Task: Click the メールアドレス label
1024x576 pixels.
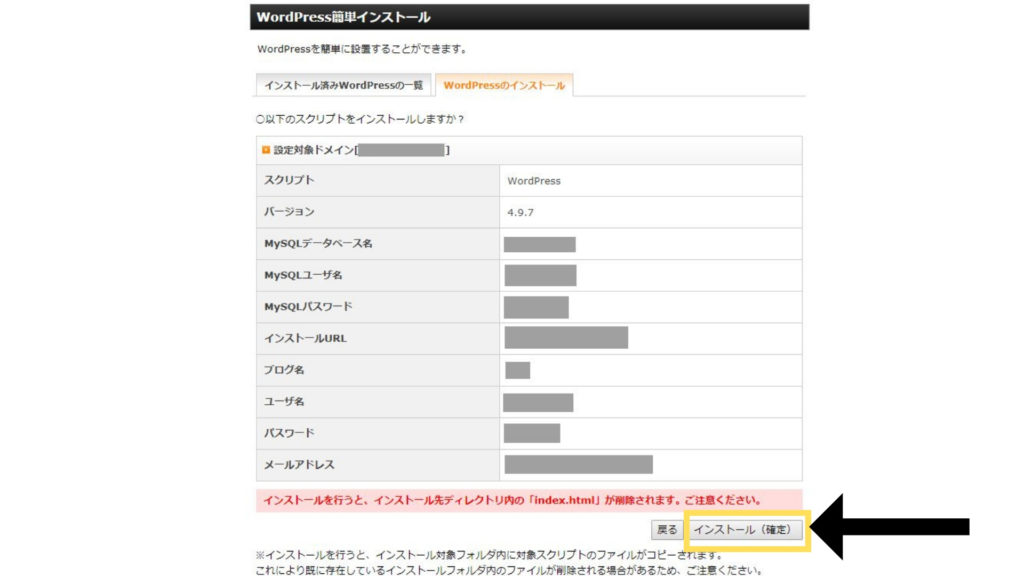Action: click(x=299, y=464)
